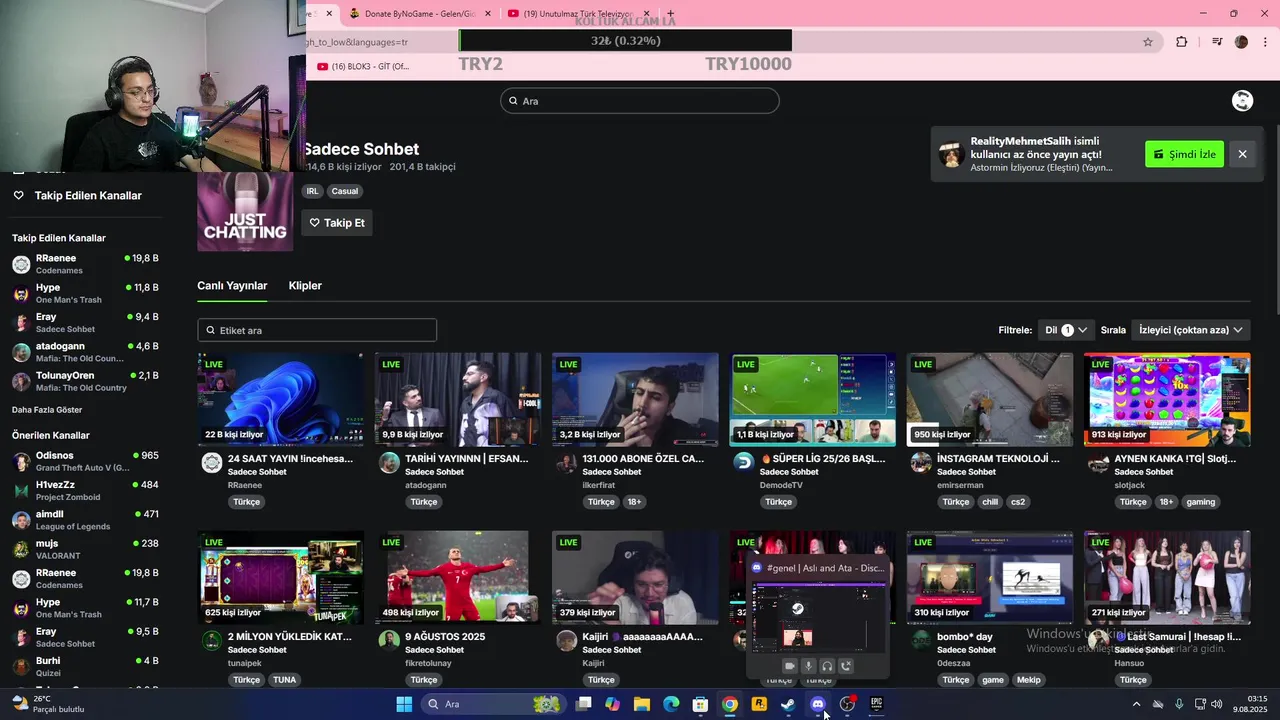Open the Epic Games launcher icon

click(x=876, y=704)
